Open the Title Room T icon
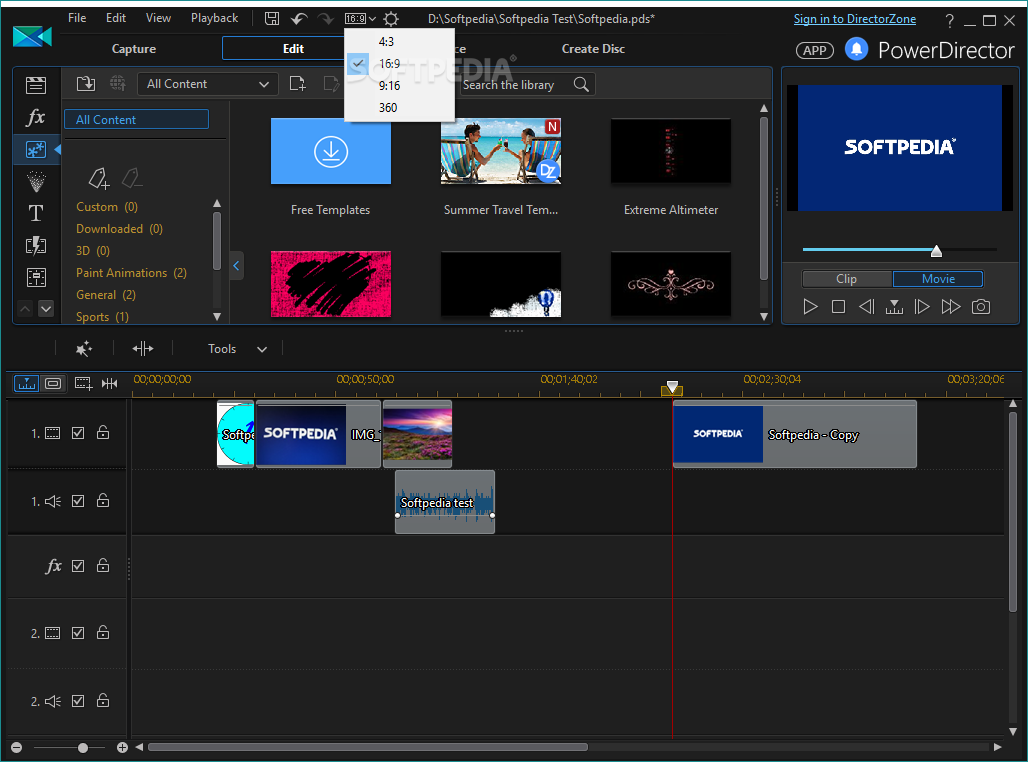 point(35,213)
